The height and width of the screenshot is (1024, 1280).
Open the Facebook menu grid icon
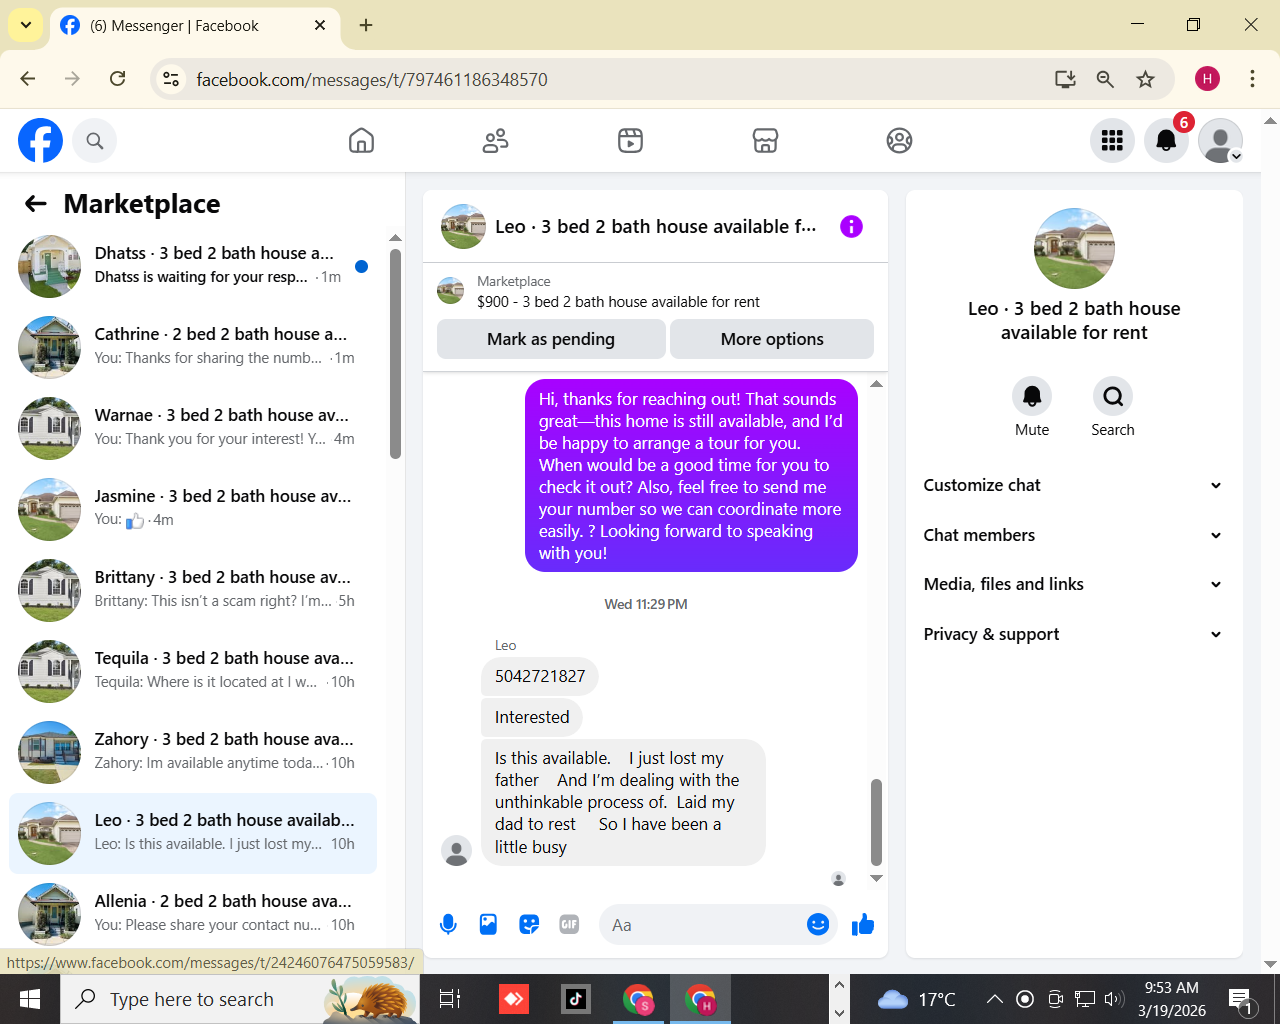click(x=1112, y=140)
